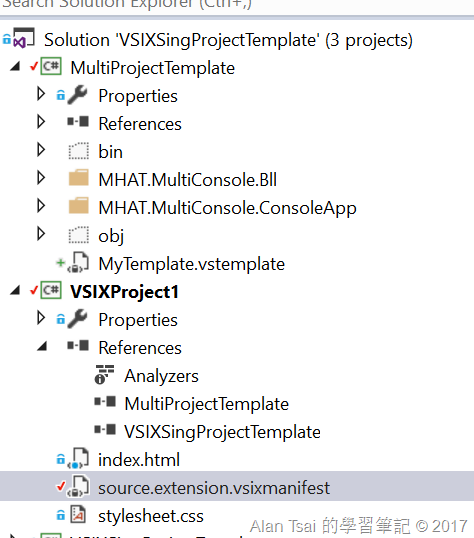This screenshot has width=474, height=538.
Task: Click the stylesheet.css file icon
Action: point(78,514)
